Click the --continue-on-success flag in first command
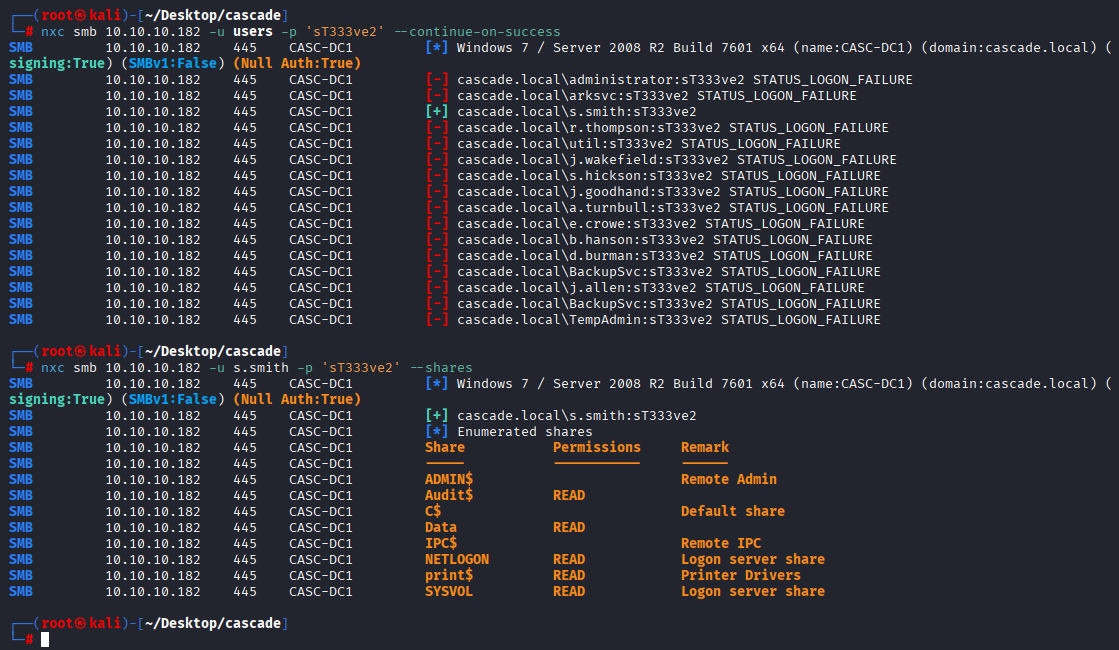 click(x=477, y=31)
